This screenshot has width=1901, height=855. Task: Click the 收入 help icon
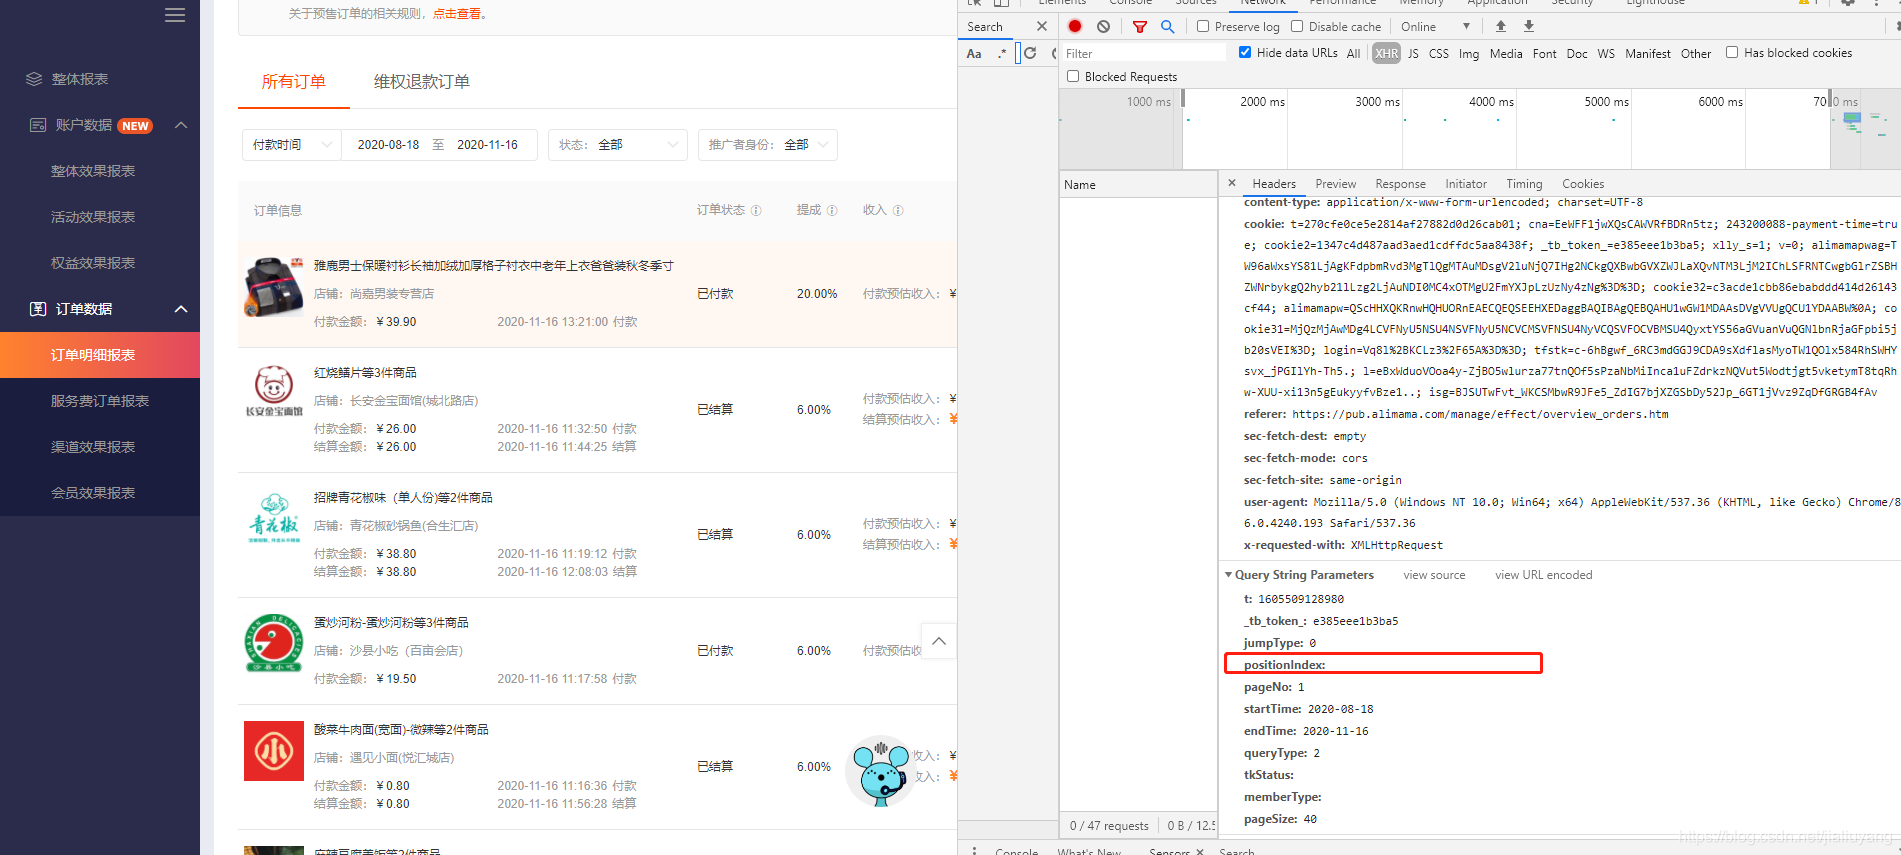(x=898, y=210)
